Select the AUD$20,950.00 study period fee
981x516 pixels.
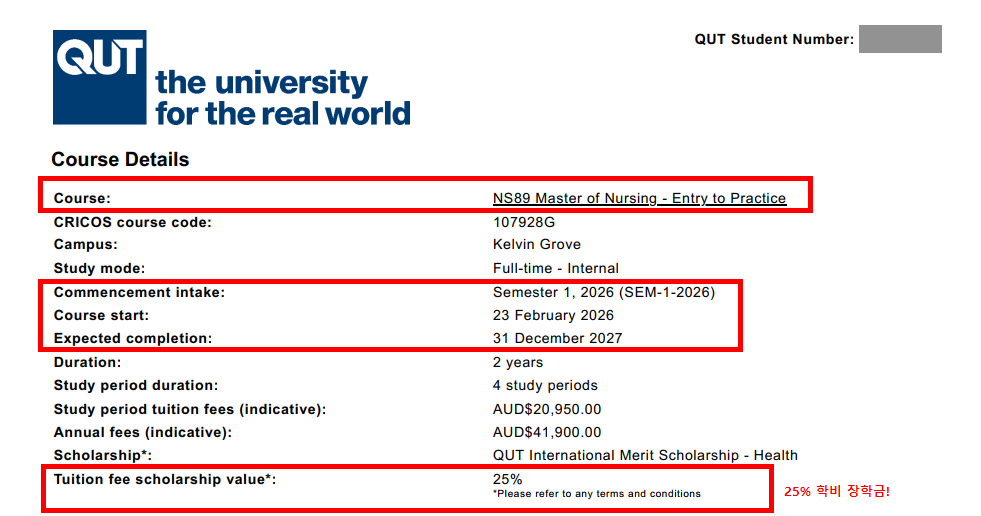point(547,409)
